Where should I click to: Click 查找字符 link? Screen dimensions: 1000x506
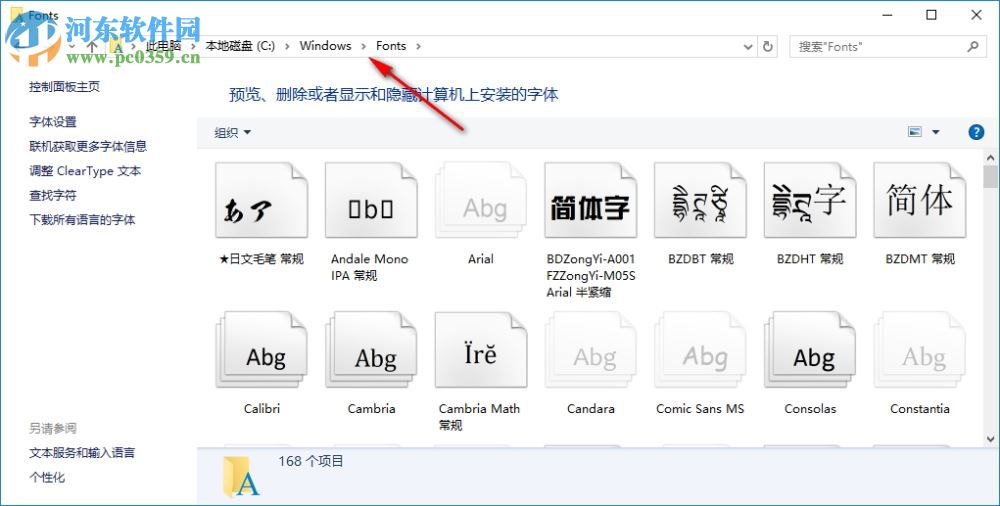point(53,195)
